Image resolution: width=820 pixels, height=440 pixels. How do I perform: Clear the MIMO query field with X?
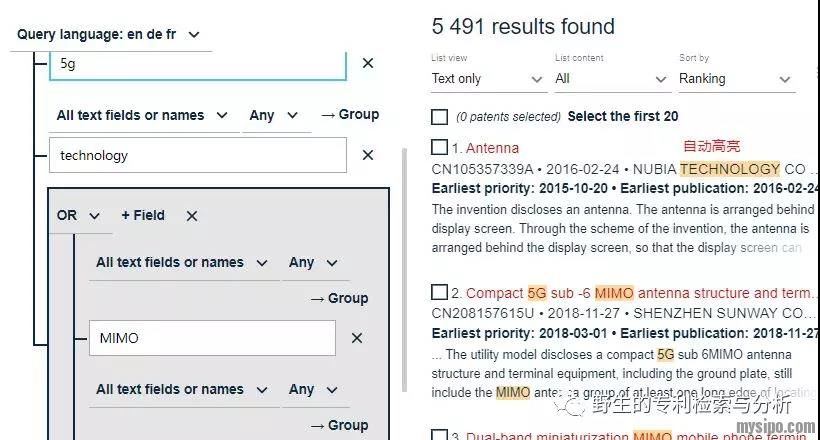tap(356, 338)
